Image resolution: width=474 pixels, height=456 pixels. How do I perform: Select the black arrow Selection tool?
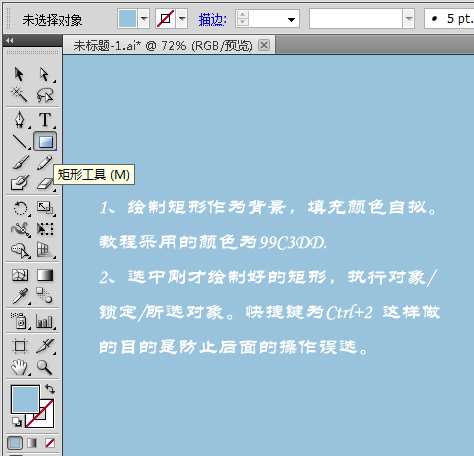point(19,74)
